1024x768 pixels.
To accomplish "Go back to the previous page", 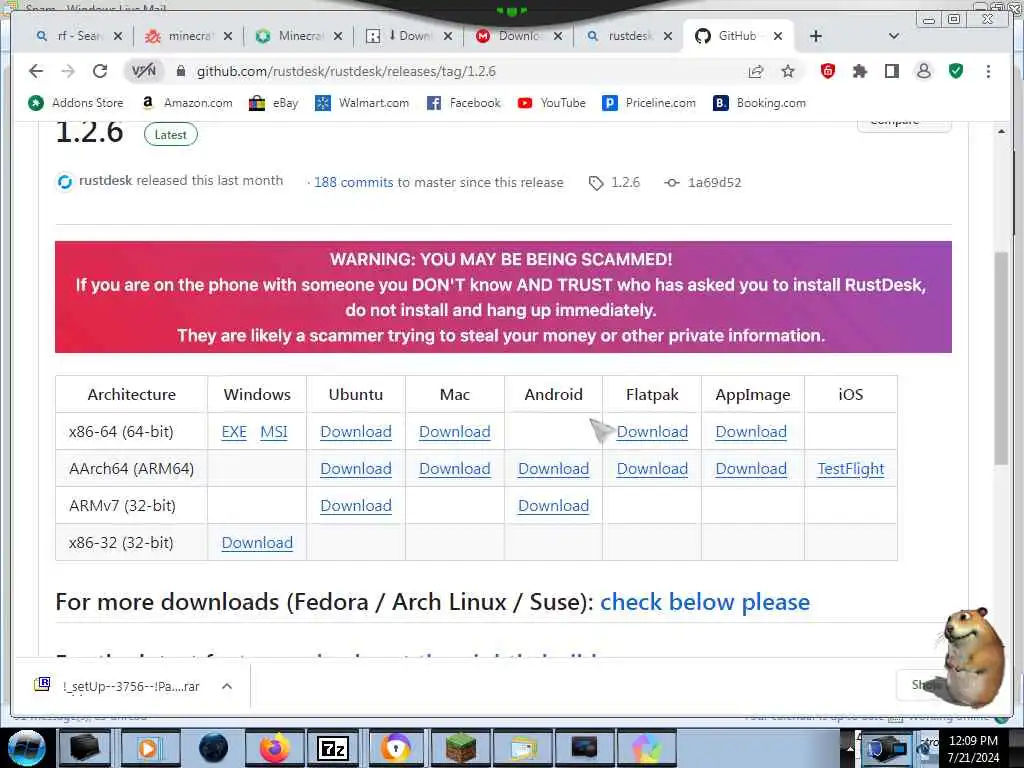I will coord(36,71).
